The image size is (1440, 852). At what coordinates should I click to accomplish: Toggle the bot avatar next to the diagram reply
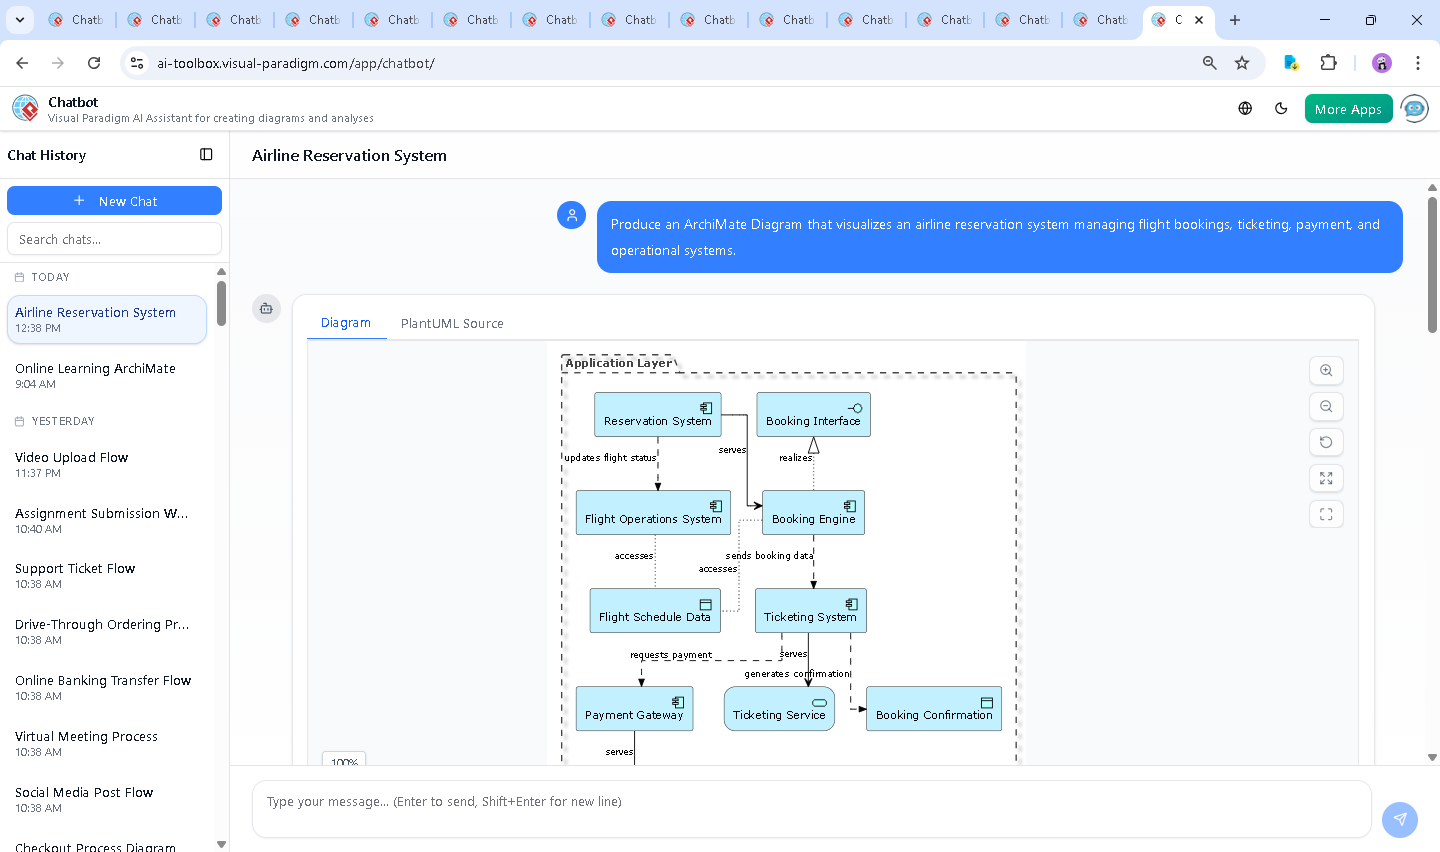click(x=266, y=309)
